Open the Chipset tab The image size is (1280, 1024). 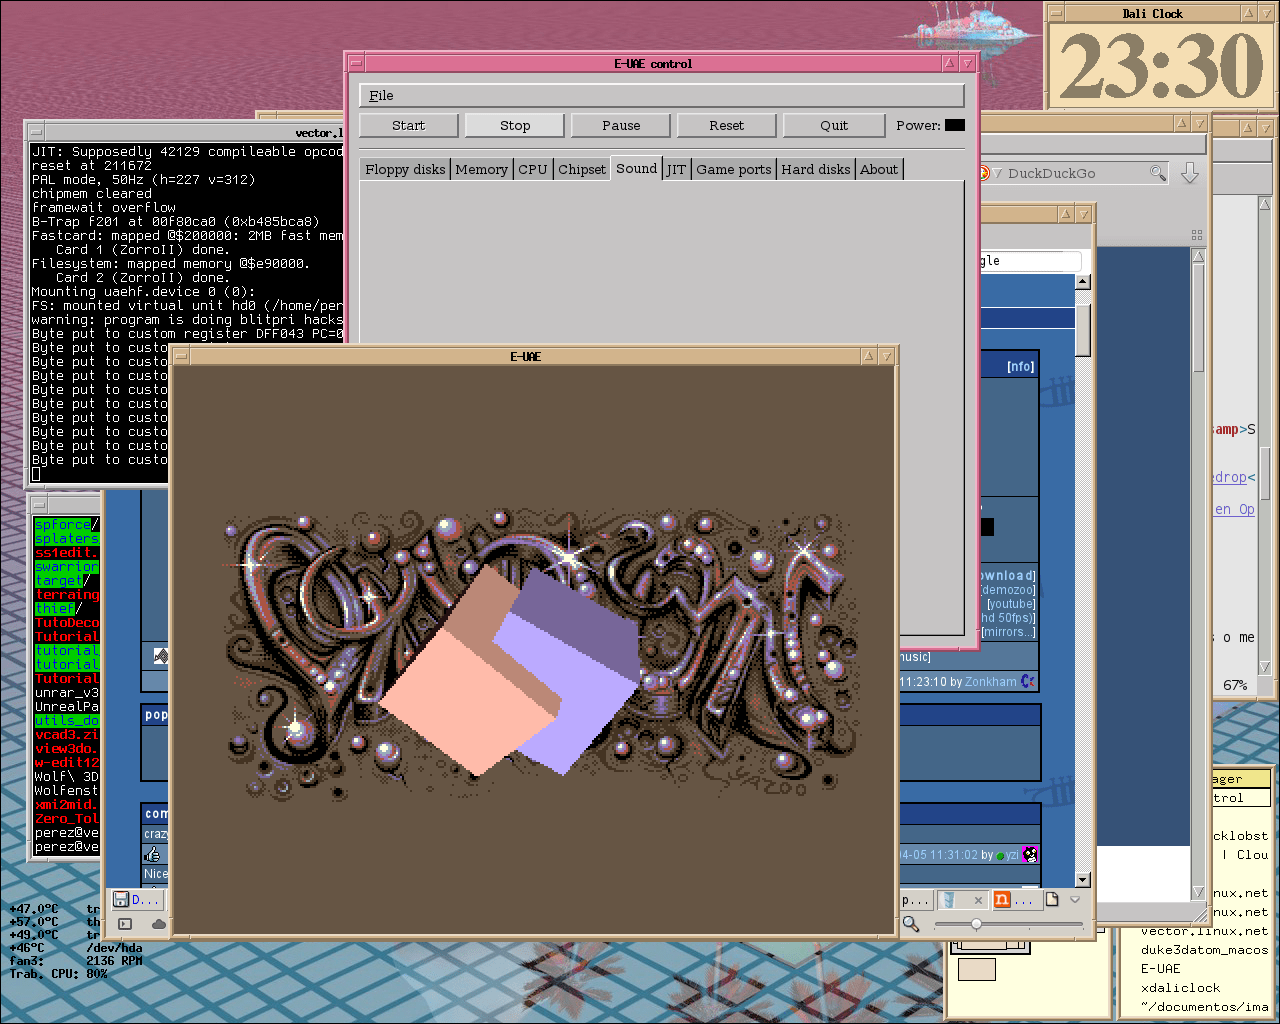582,169
